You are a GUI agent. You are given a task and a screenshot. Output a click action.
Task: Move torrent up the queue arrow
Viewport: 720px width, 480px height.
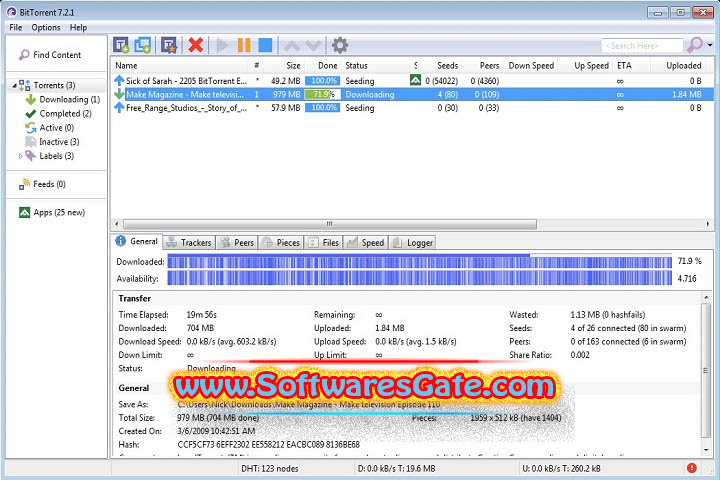coord(292,45)
